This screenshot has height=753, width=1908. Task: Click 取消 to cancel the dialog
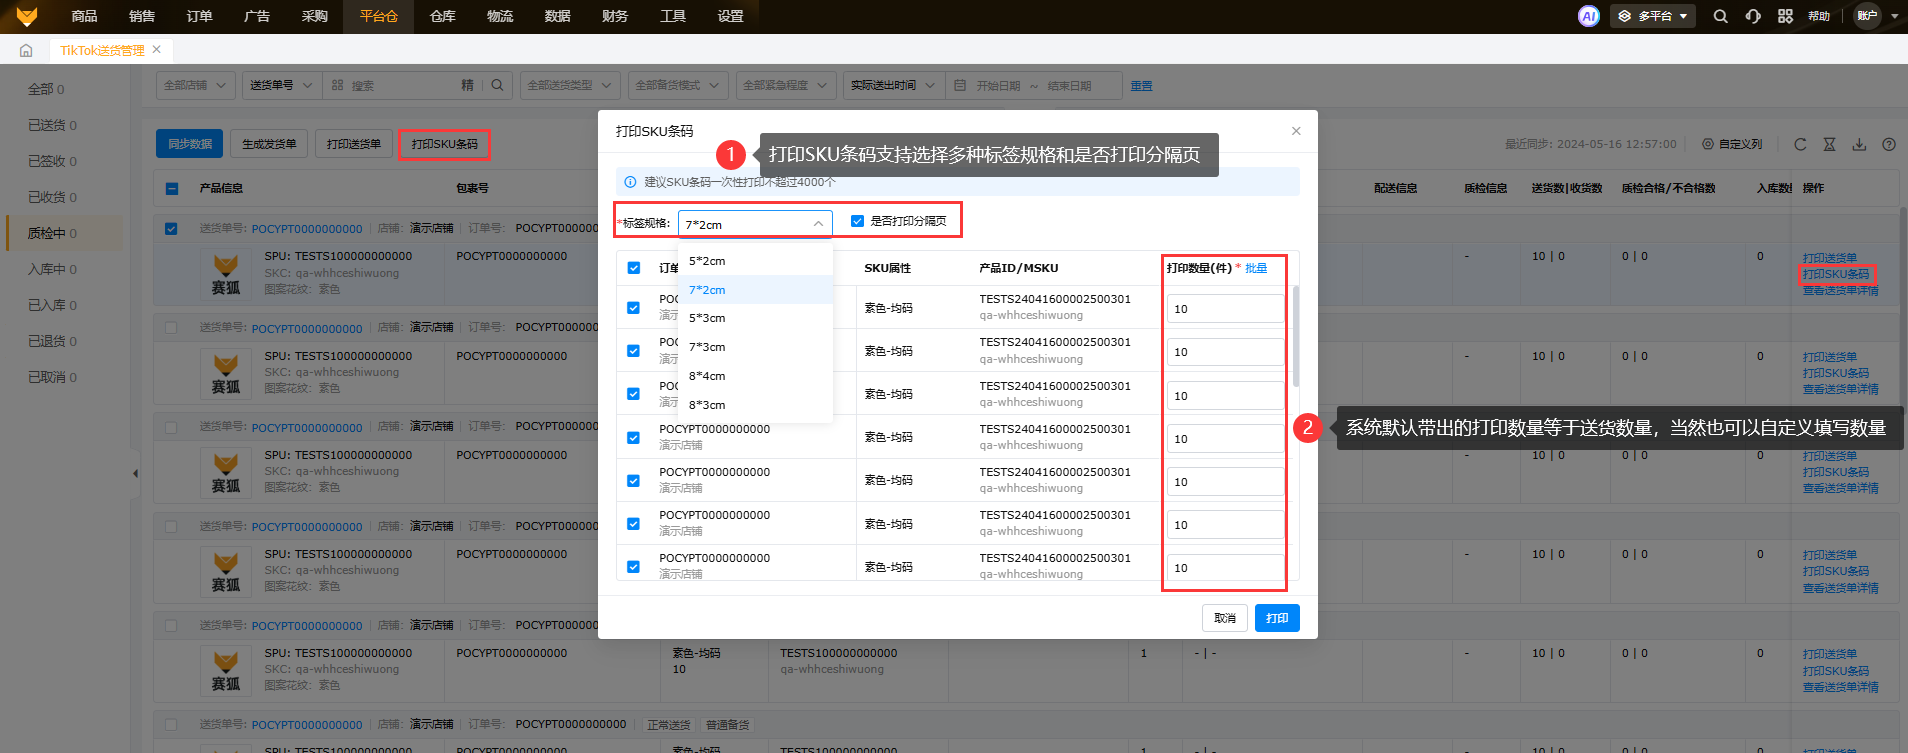pyautogui.click(x=1225, y=618)
